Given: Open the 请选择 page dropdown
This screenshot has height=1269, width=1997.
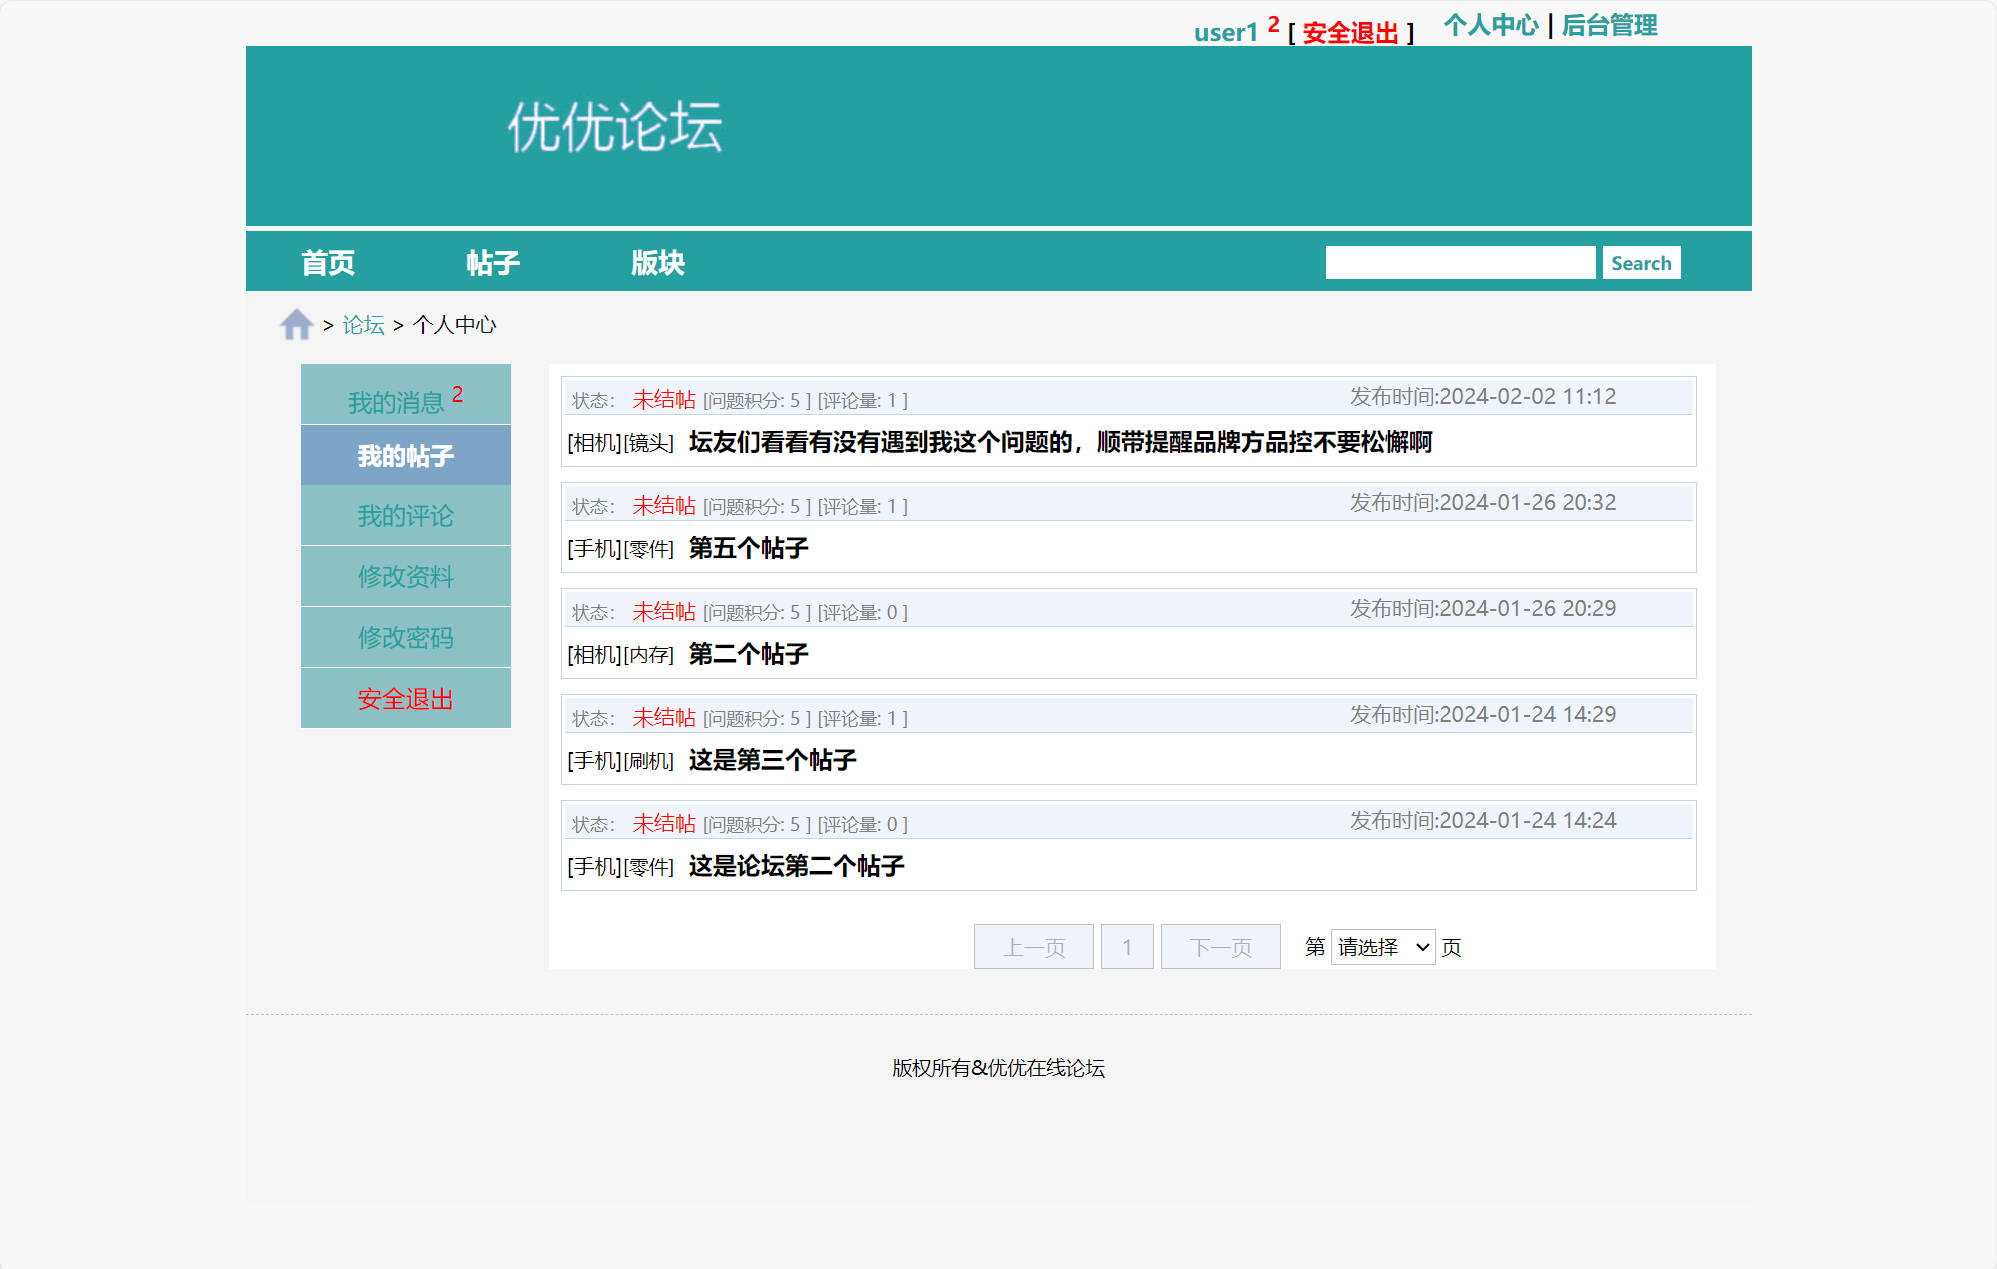Looking at the screenshot, I should click(x=1382, y=946).
